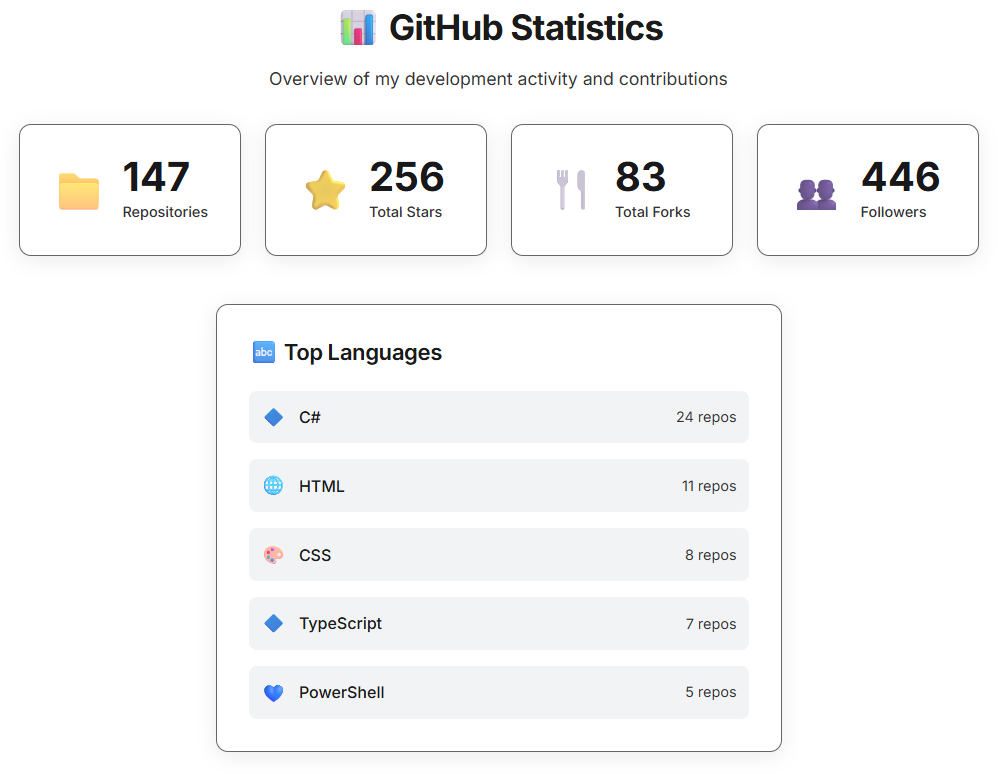
Task: Click the blue diamond icon beside TypeScript
Action: tap(274, 624)
